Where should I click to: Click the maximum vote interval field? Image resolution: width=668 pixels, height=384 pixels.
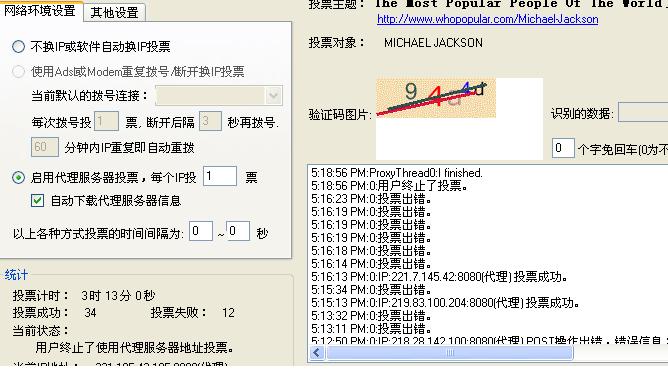[238, 231]
